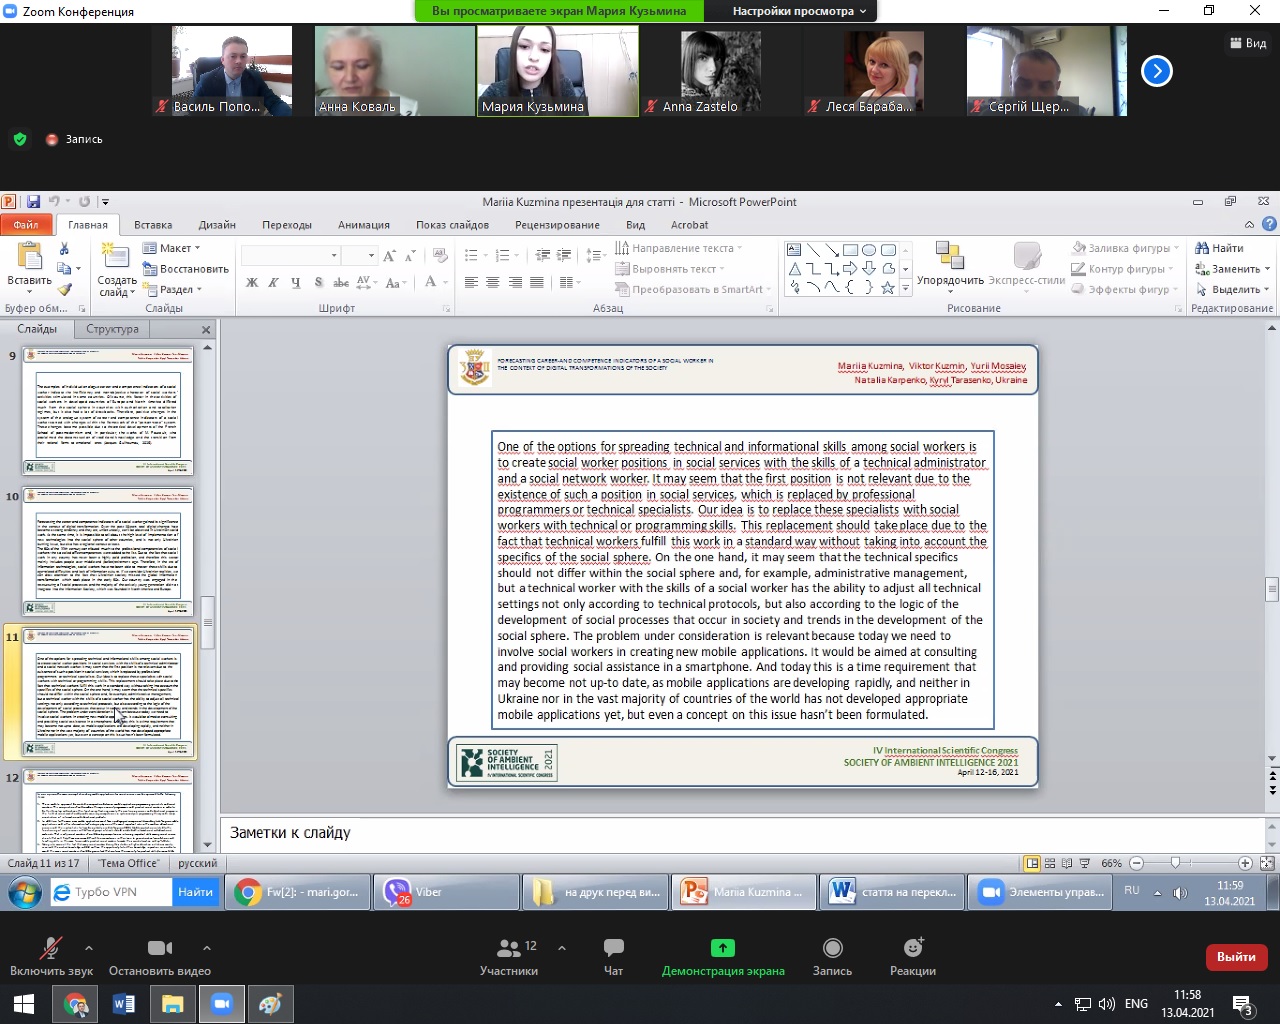Toggle bold formatting (Ж) in ribbon

point(252,283)
